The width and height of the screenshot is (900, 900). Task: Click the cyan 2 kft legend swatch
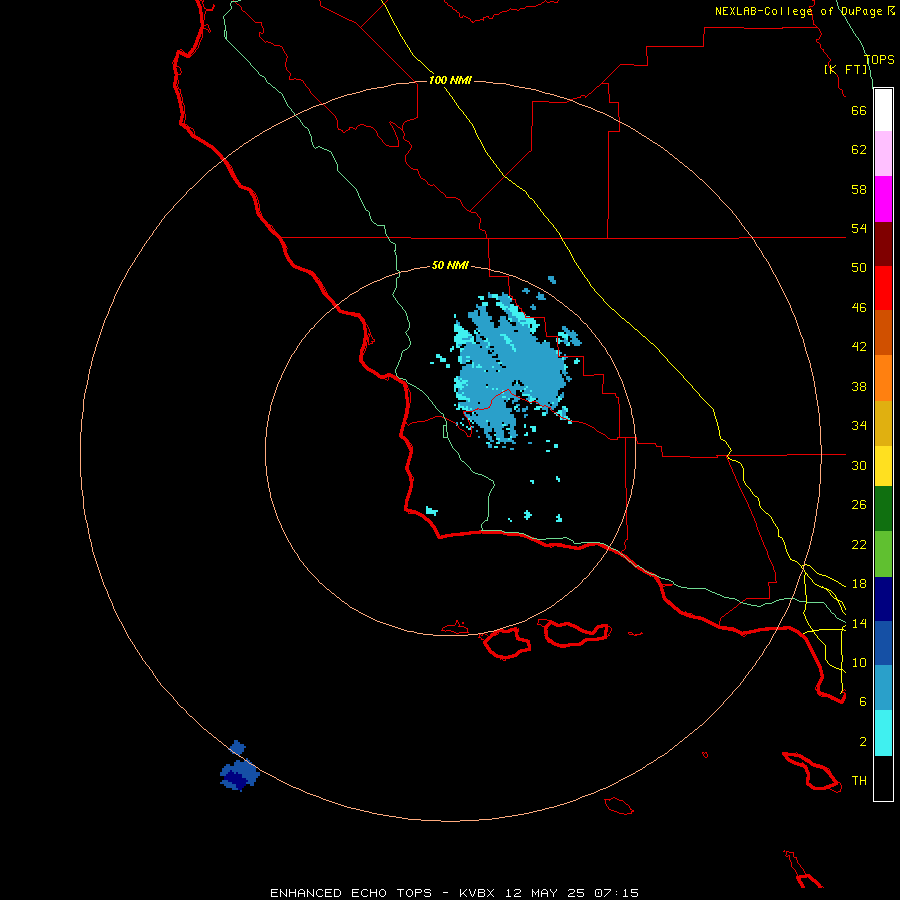[x=883, y=733]
